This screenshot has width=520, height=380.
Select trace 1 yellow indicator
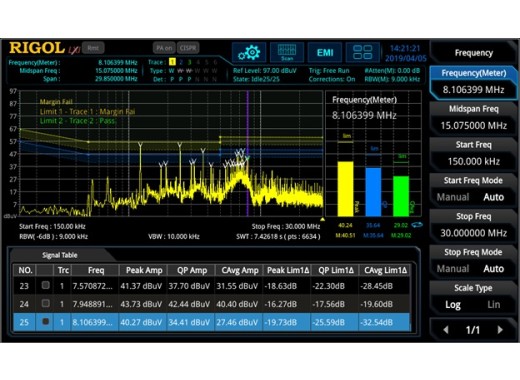tap(172, 62)
